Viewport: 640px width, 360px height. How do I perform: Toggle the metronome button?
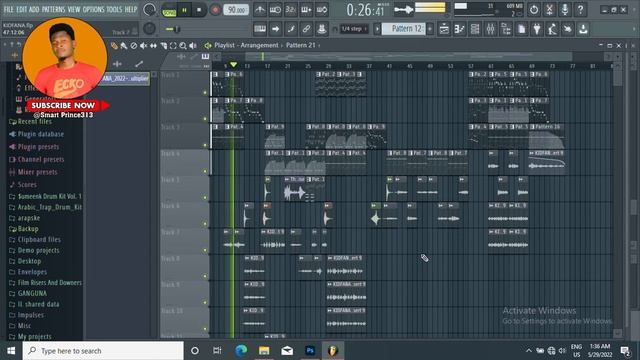click(x=260, y=9)
